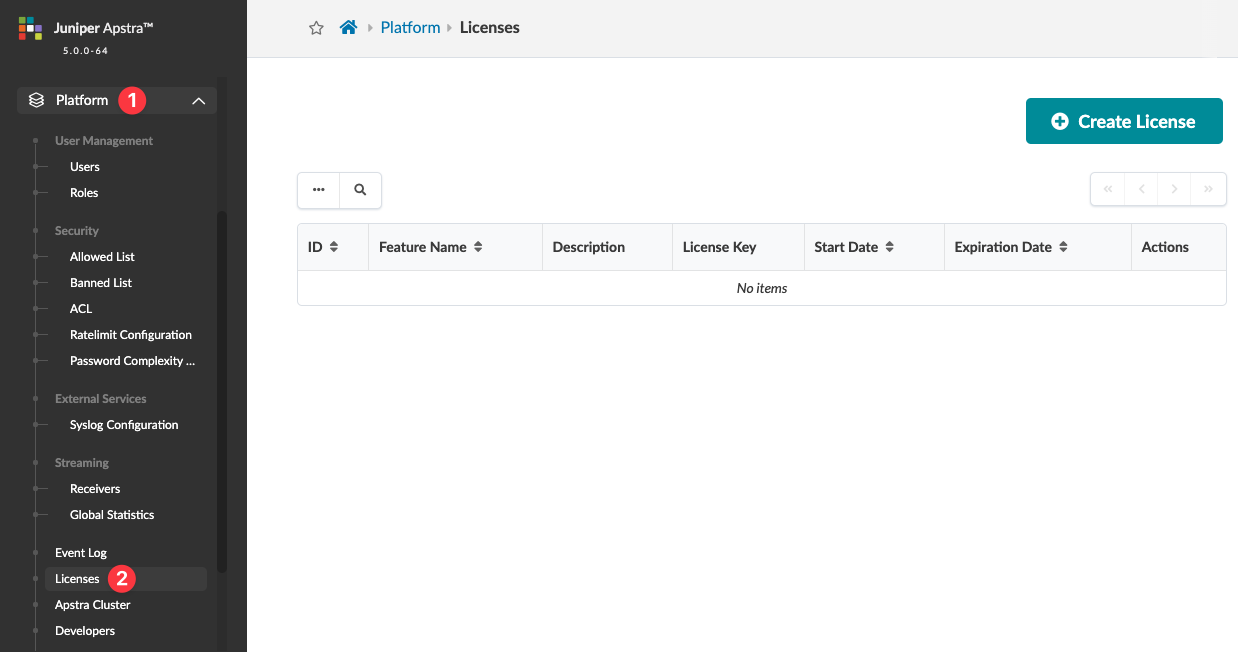Jump to the last page of results
Viewport: 1238px width, 652px height.
click(x=1208, y=189)
